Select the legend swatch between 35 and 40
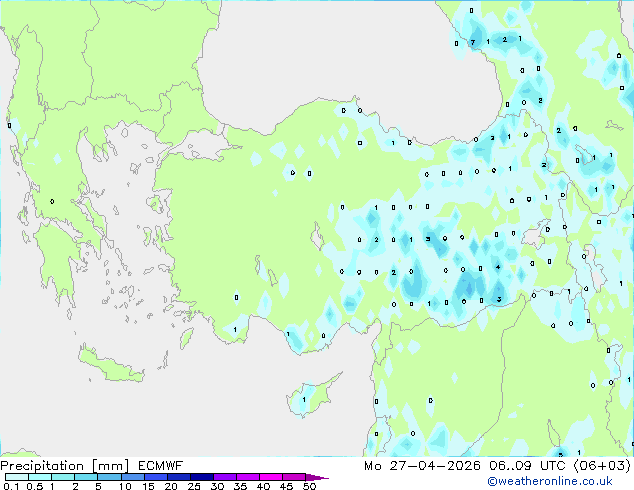The width and height of the screenshot is (634, 490). (247, 477)
